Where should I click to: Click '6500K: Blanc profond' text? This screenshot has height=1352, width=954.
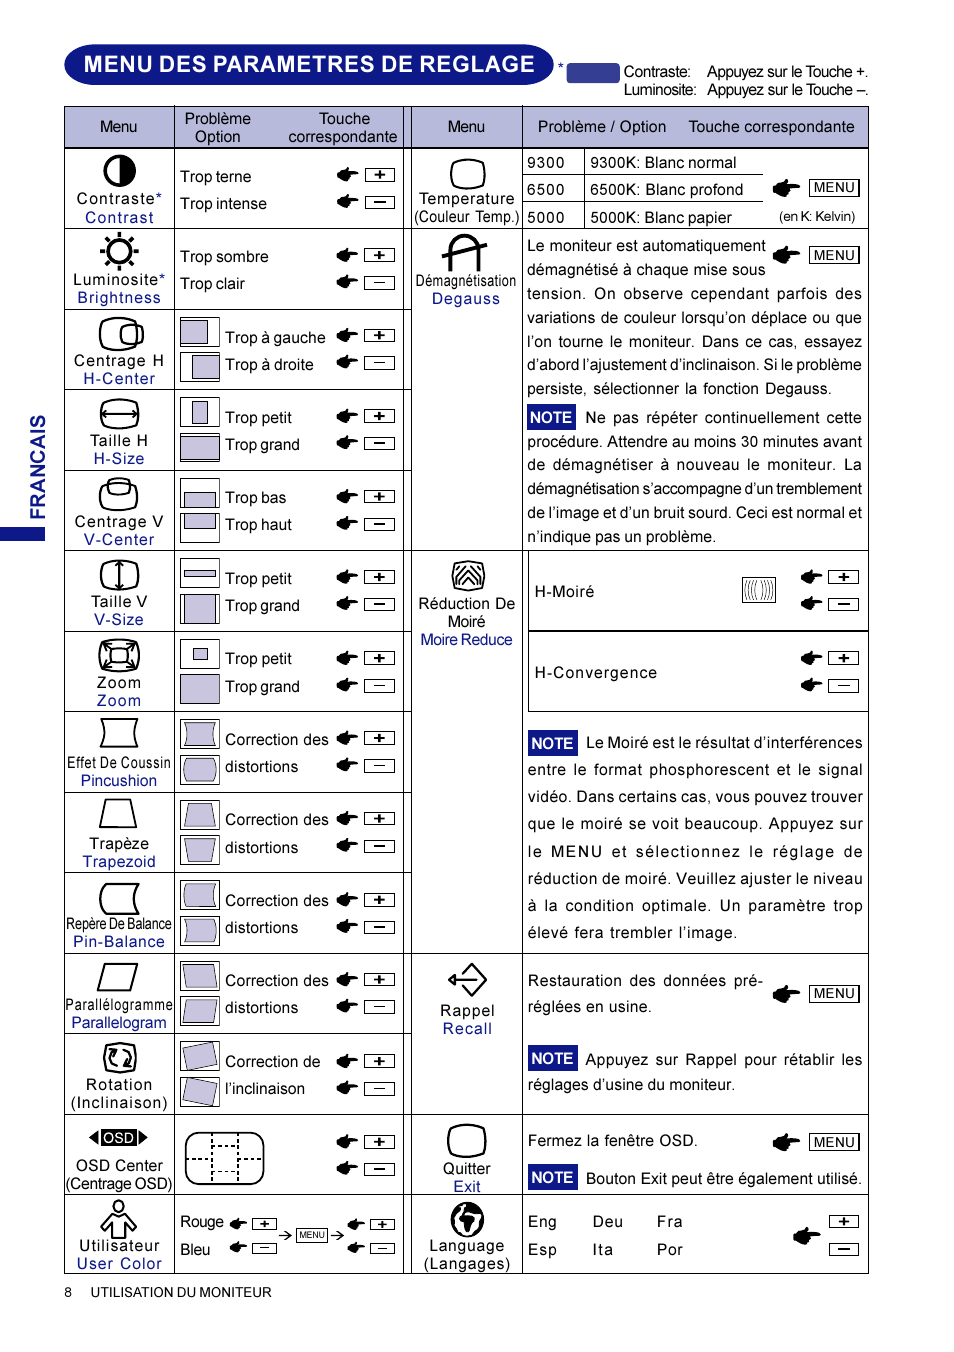[x=667, y=190]
